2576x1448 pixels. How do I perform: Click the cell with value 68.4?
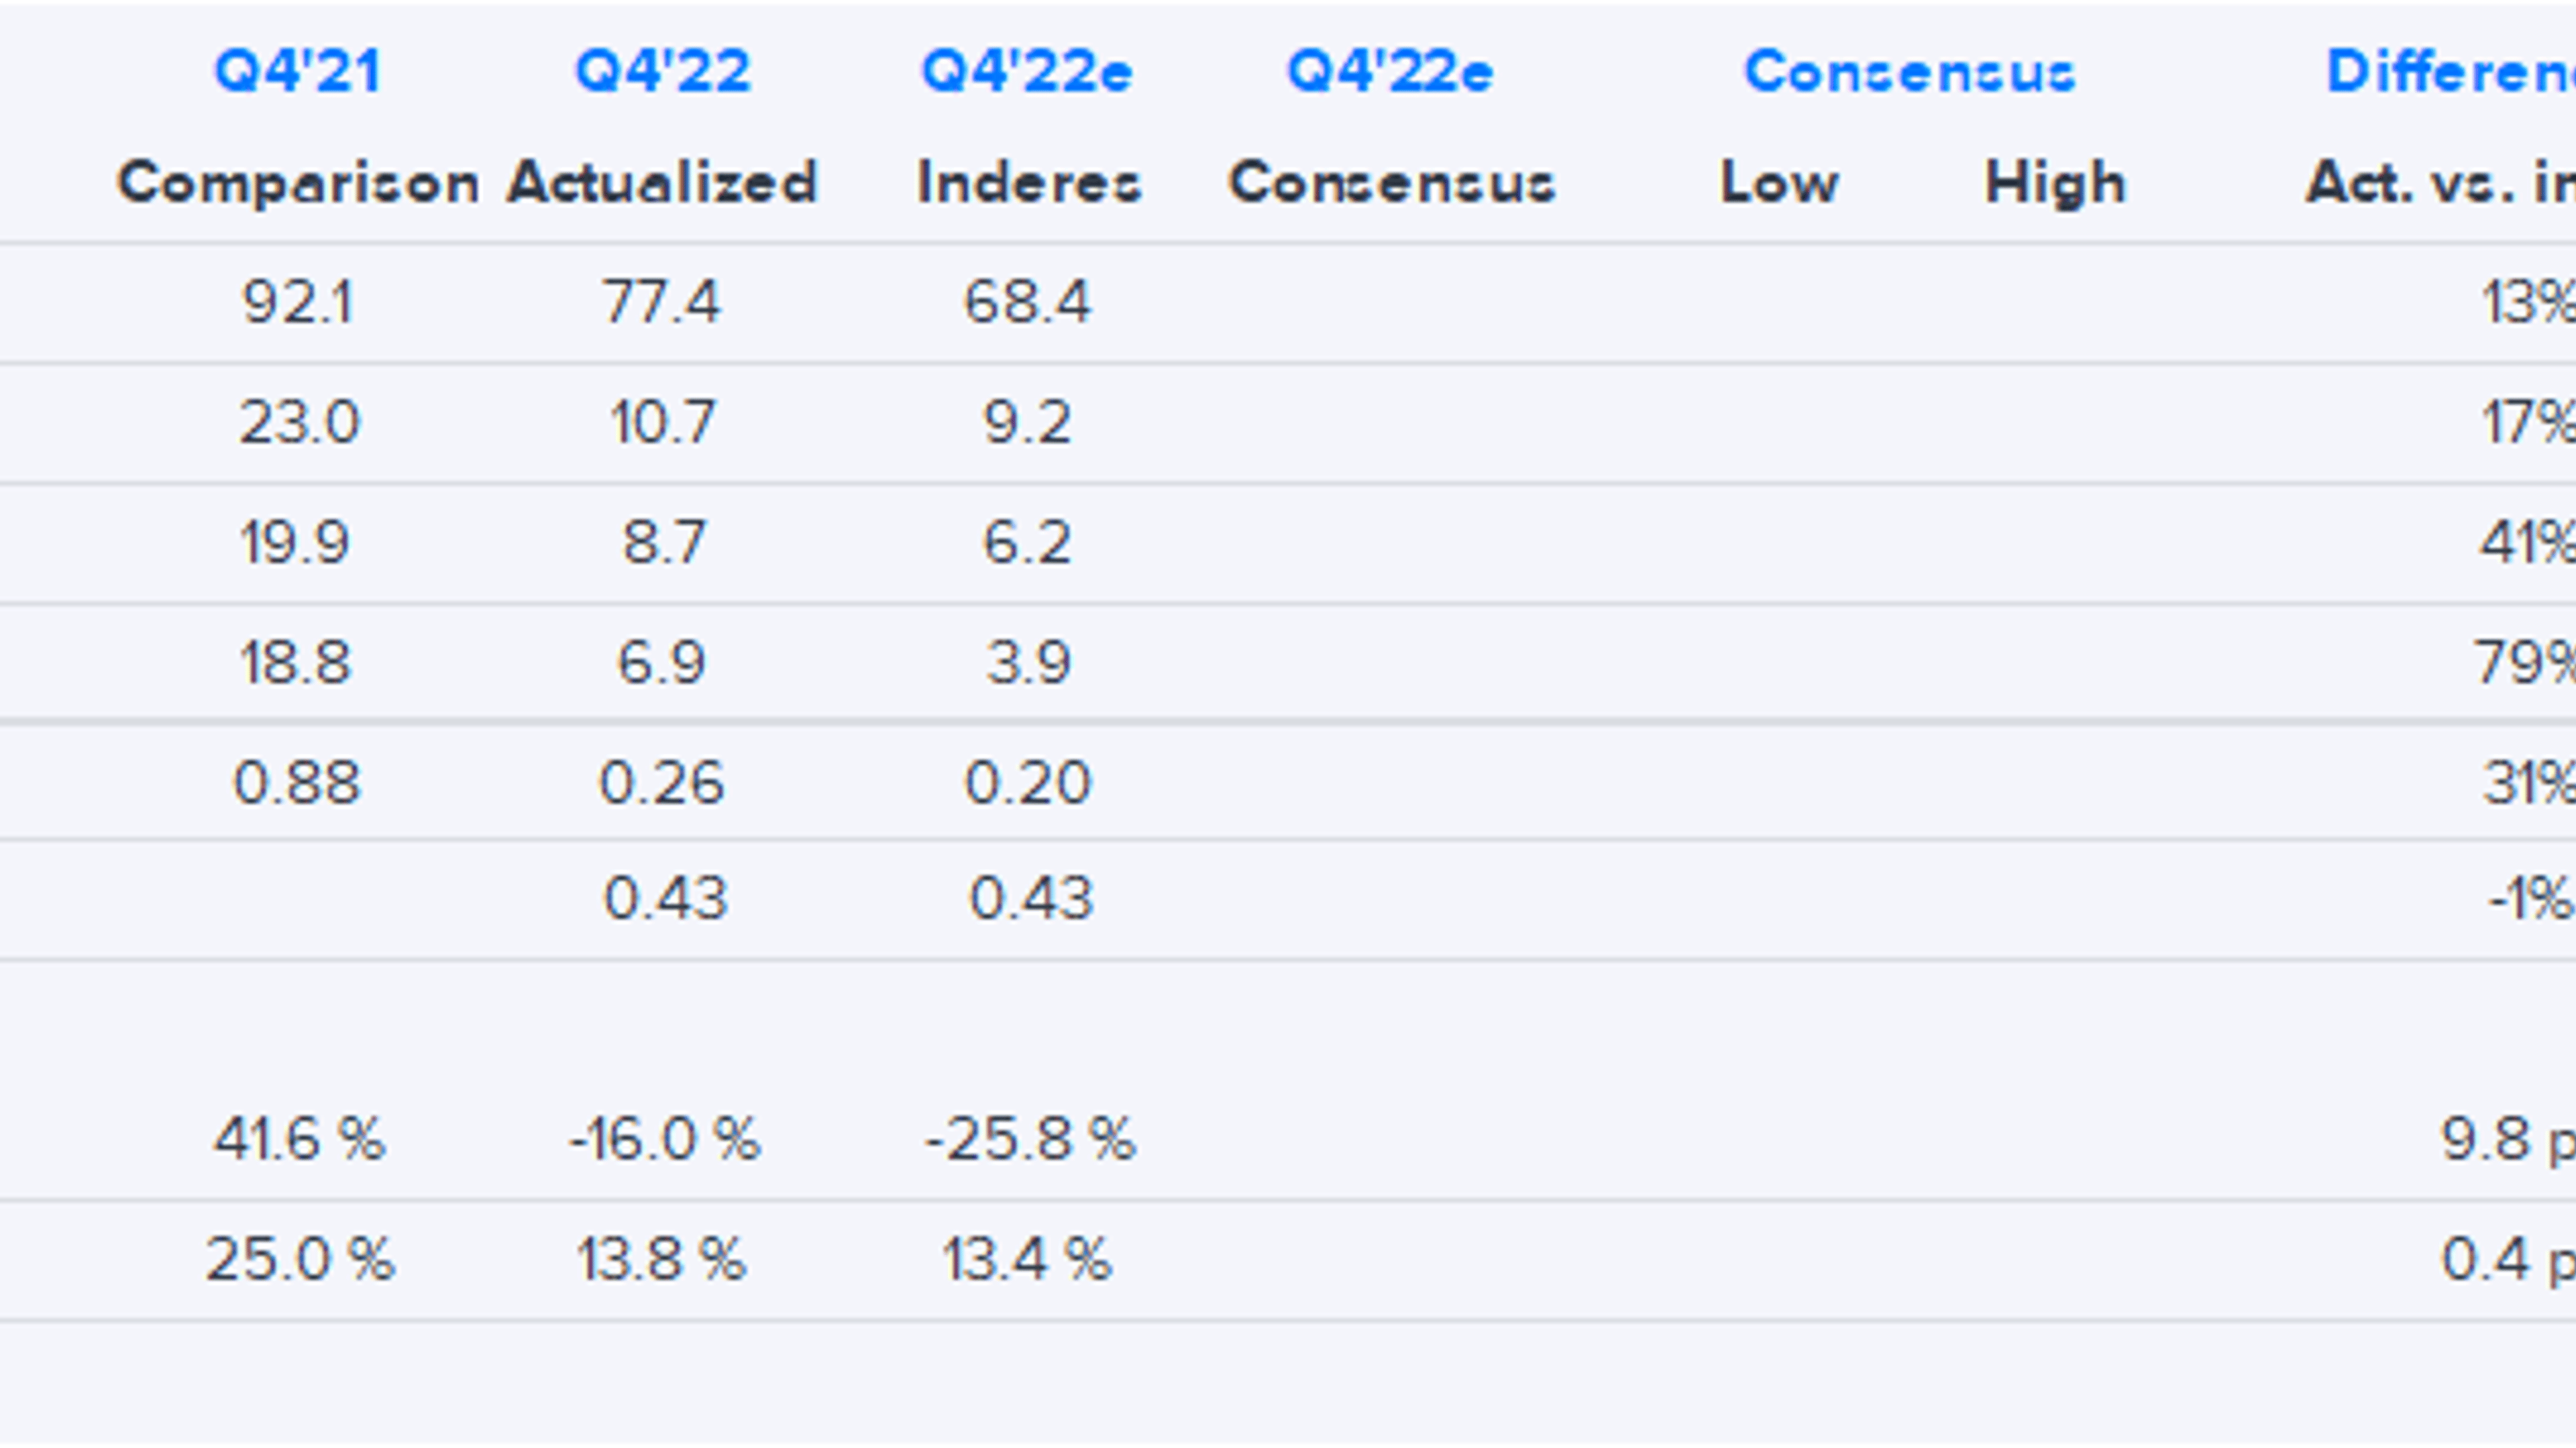tap(1027, 302)
